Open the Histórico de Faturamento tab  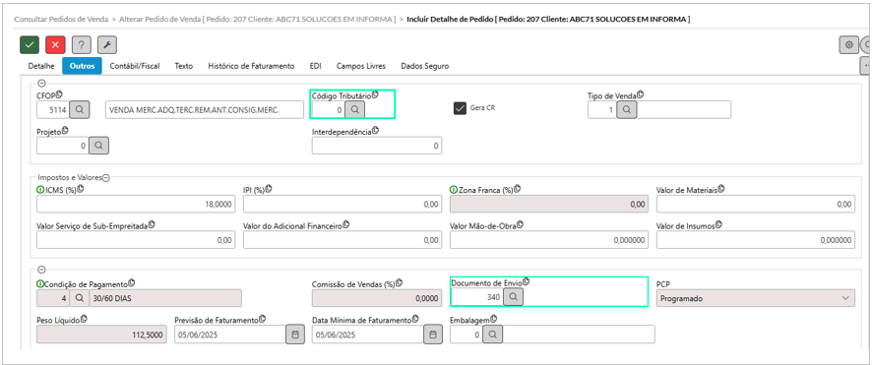251,66
